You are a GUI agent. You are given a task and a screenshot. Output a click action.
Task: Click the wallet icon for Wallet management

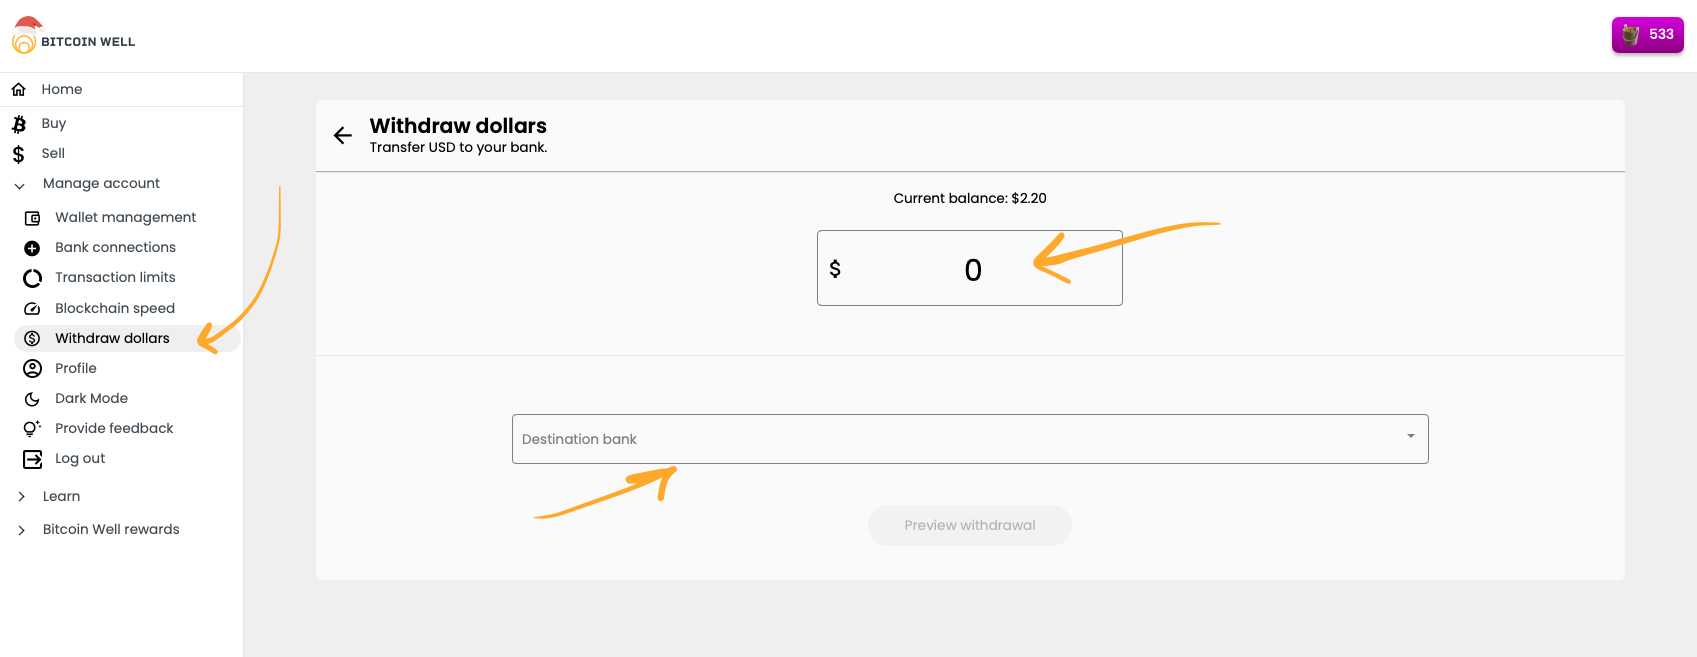click(32, 218)
